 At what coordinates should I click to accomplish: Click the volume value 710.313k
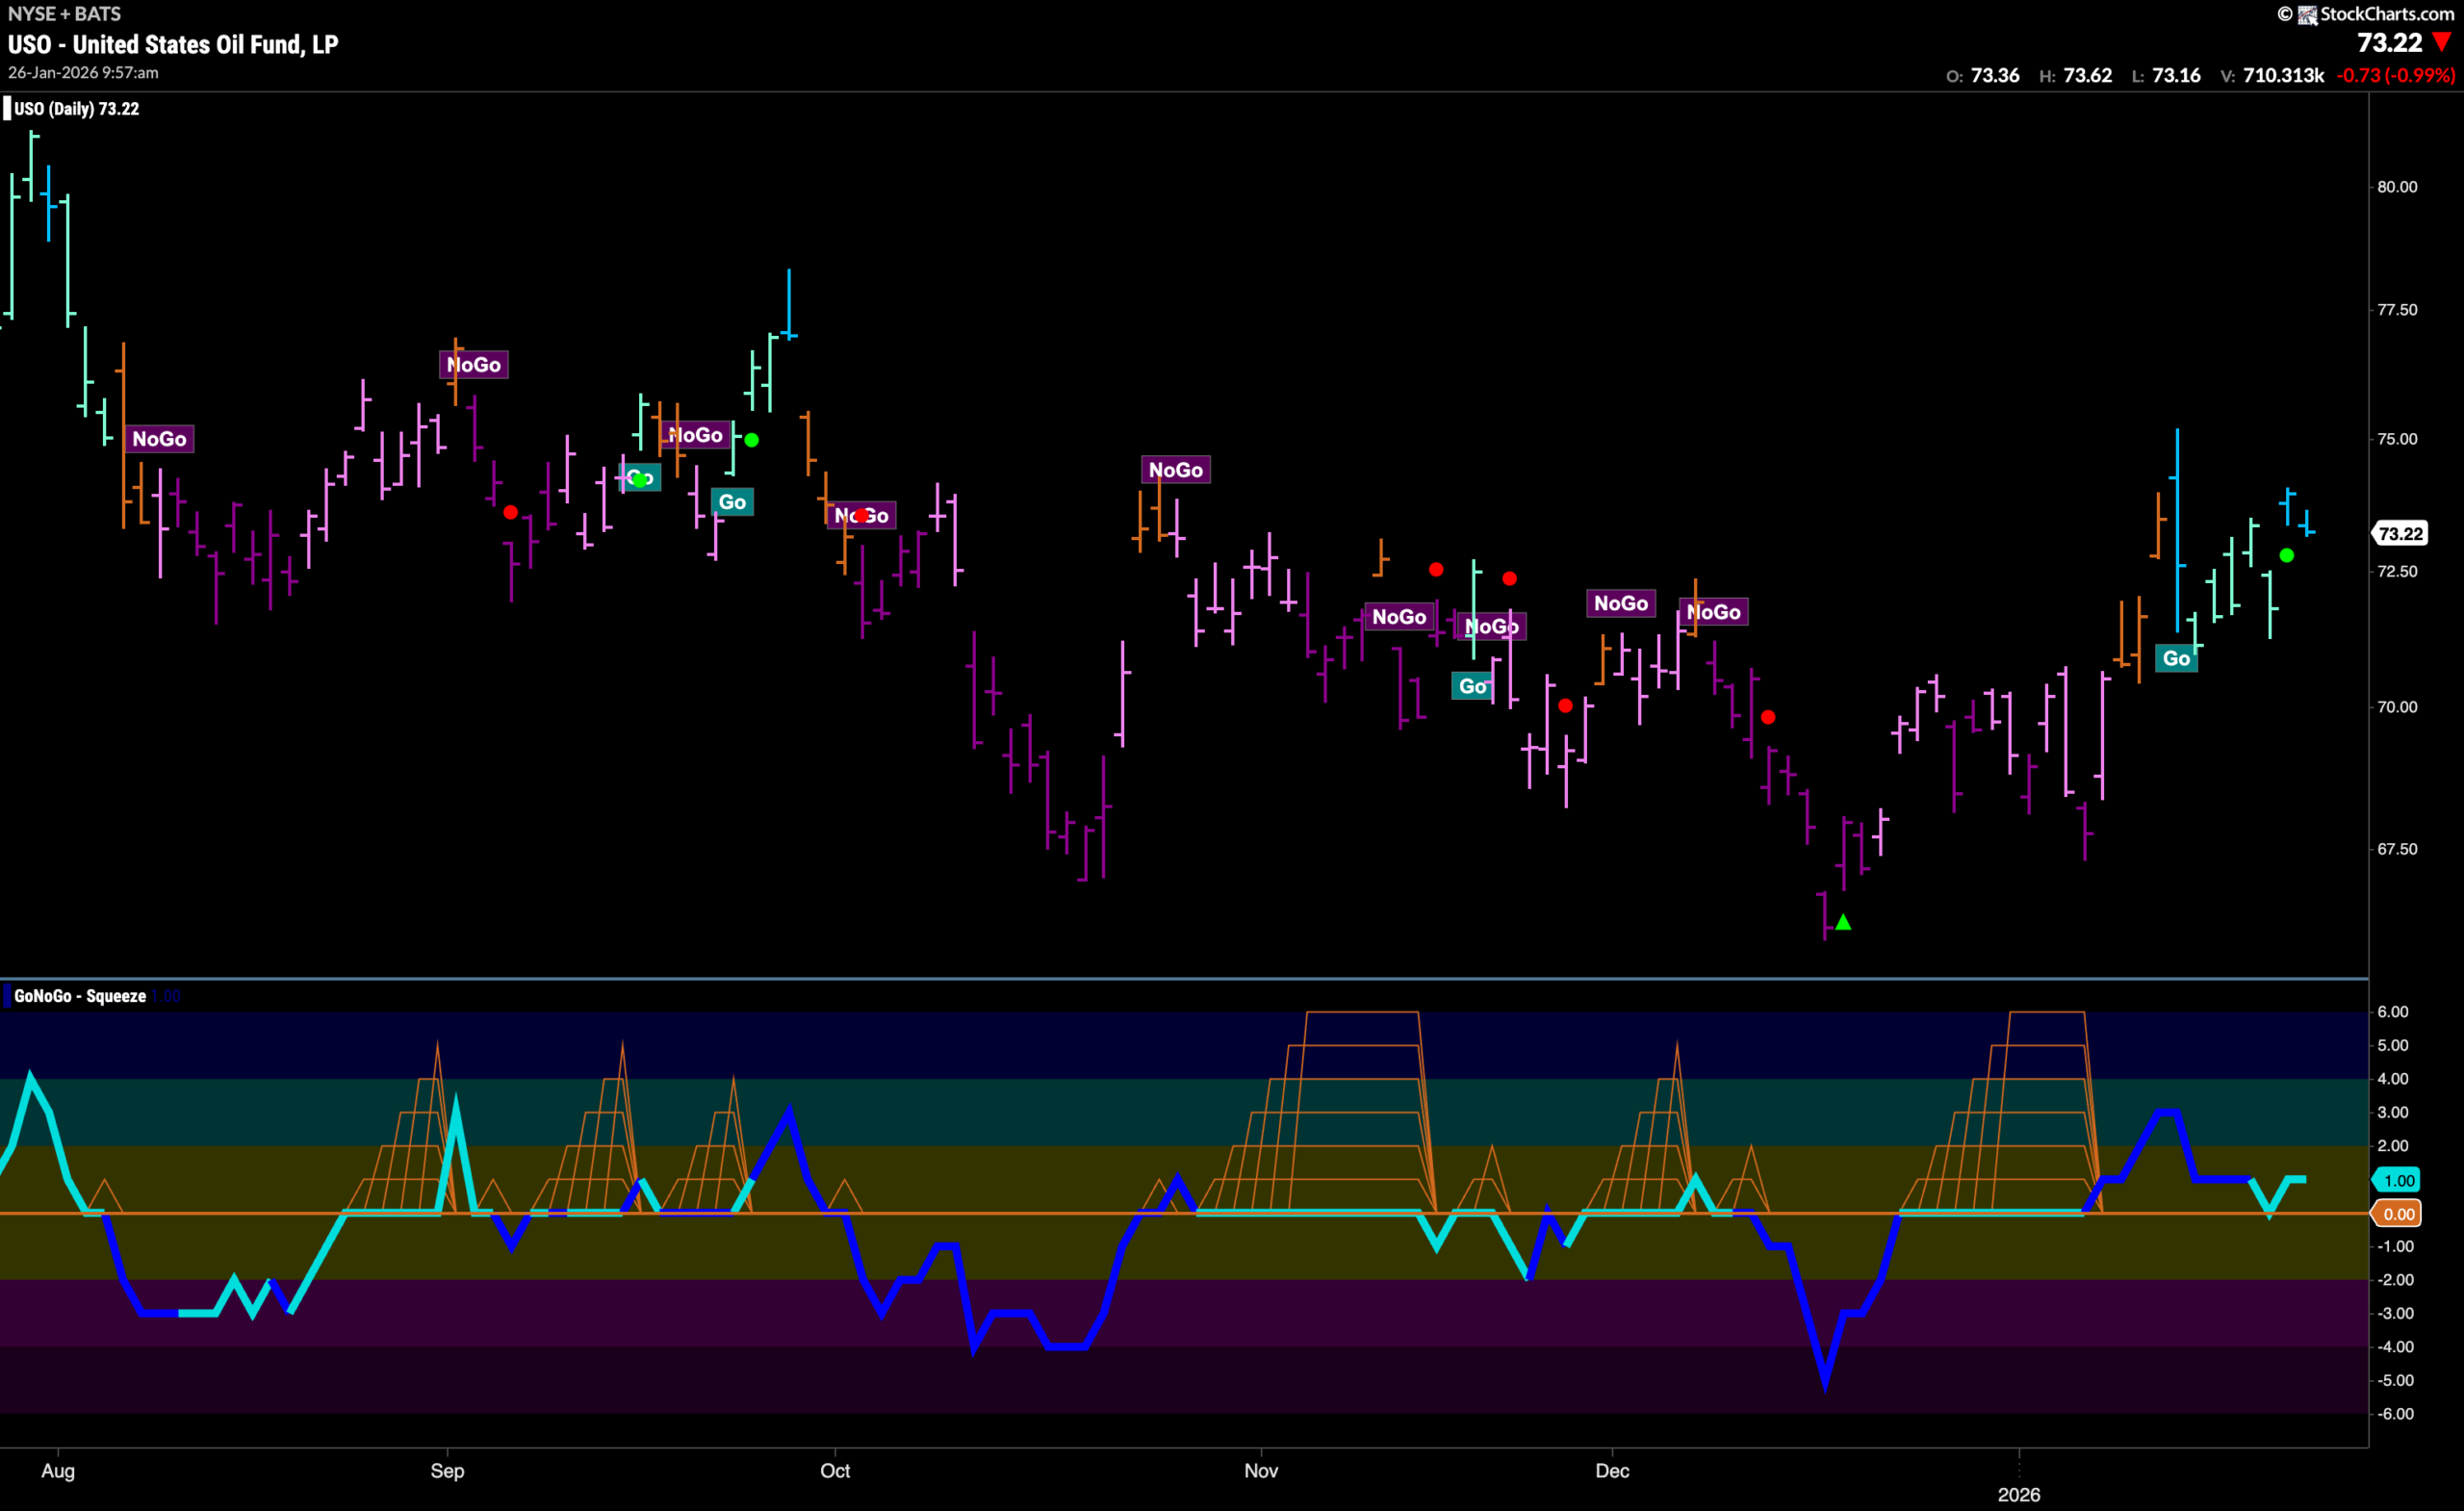pos(2284,75)
